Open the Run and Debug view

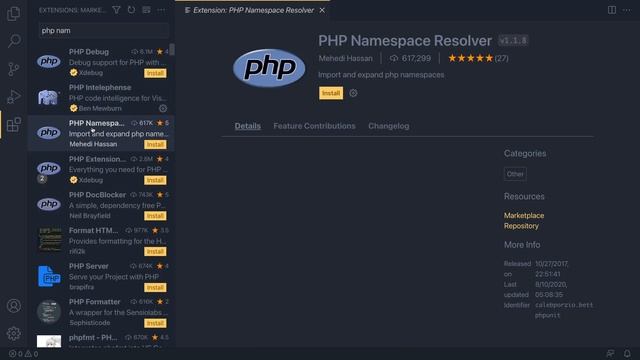tap(13, 97)
